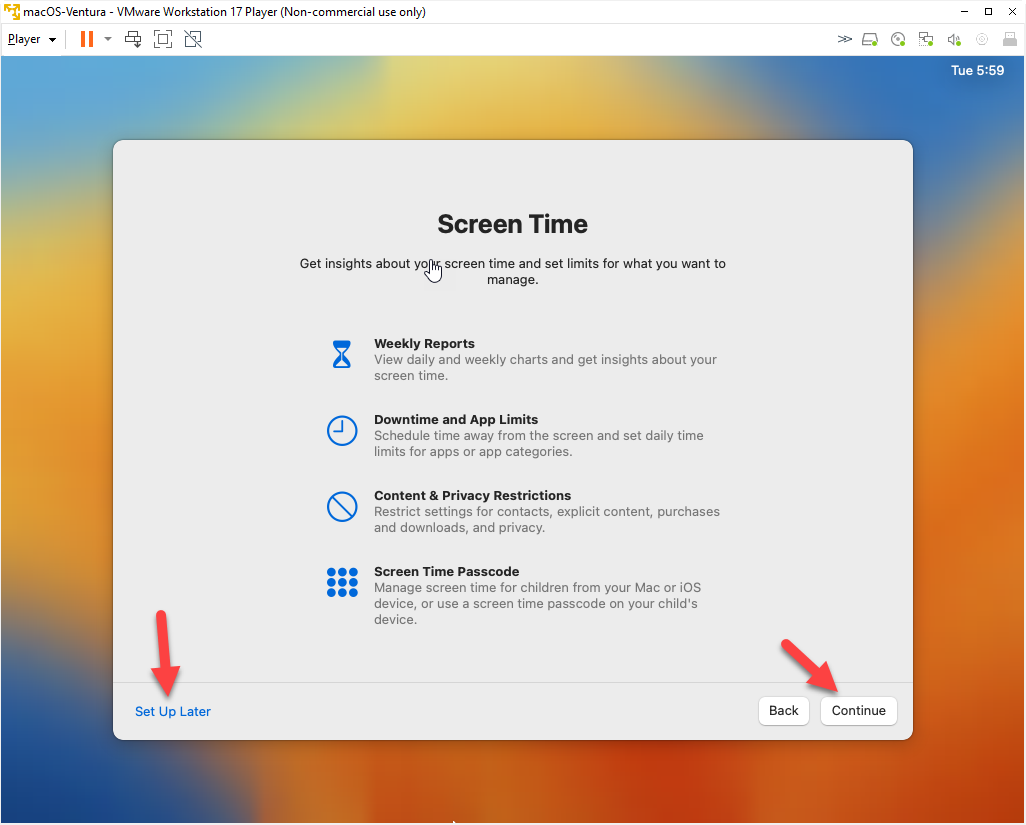Click the Content & Privacy Restrictions icon

tap(342, 506)
